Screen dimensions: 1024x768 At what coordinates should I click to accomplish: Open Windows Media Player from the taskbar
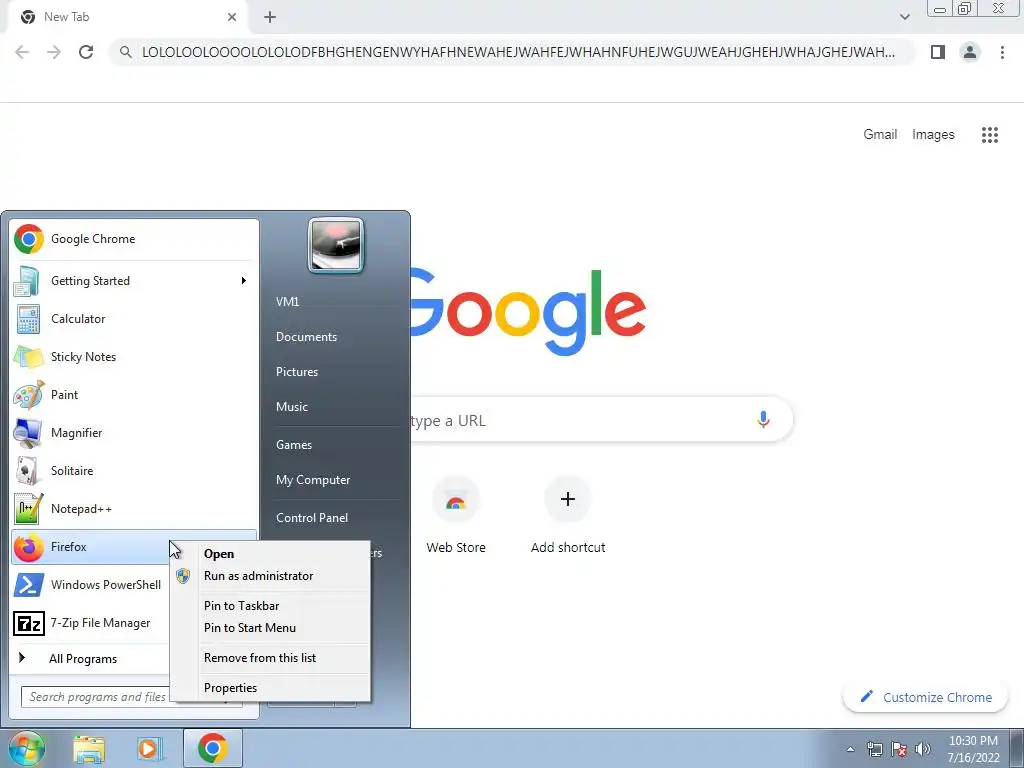(x=150, y=748)
